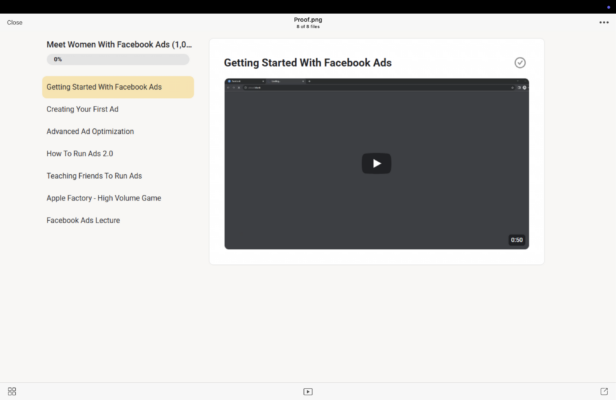Show the grid view of files
Image resolution: width=616 pixels, height=400 pixels.
[x=12, y=391]
